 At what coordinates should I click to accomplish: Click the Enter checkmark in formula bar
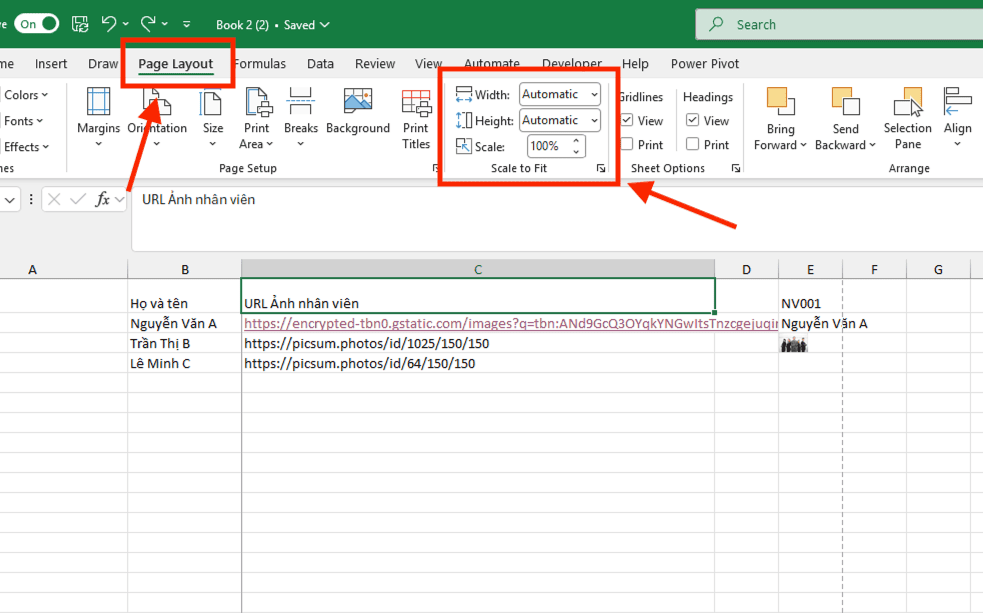(x=78, y=200)
